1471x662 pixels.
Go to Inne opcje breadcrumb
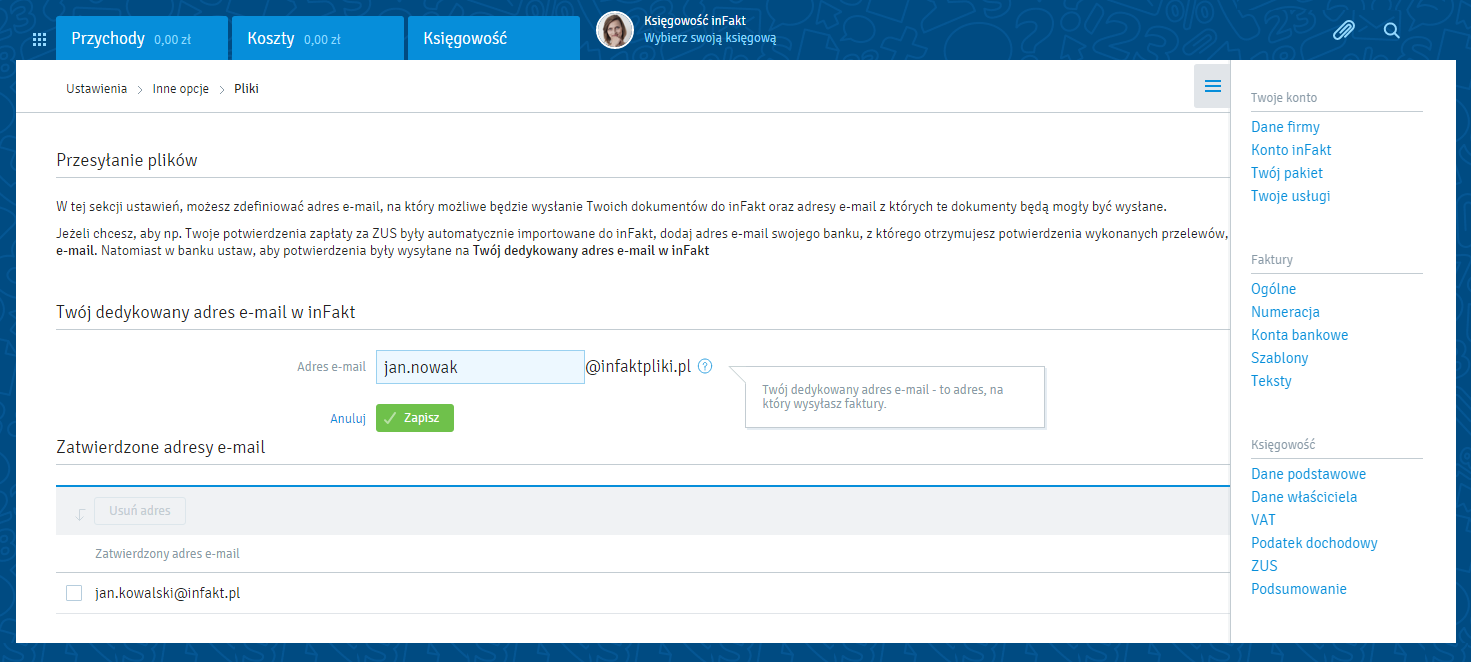pyautogui.click(x=181, y=89)
